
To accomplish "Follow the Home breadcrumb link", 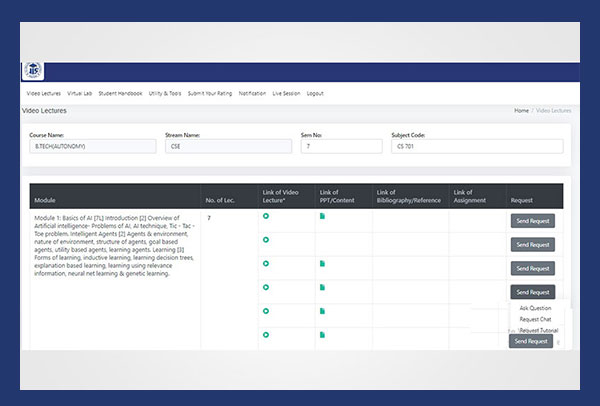I will (x=521, y=110).
